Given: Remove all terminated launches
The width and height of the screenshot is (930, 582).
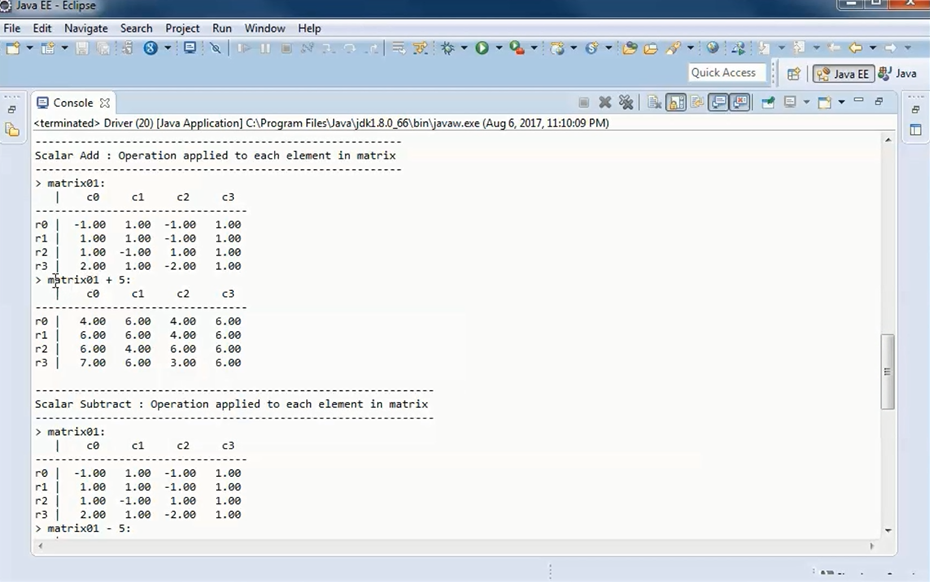Looking at the screenshot, I should 627,101.
